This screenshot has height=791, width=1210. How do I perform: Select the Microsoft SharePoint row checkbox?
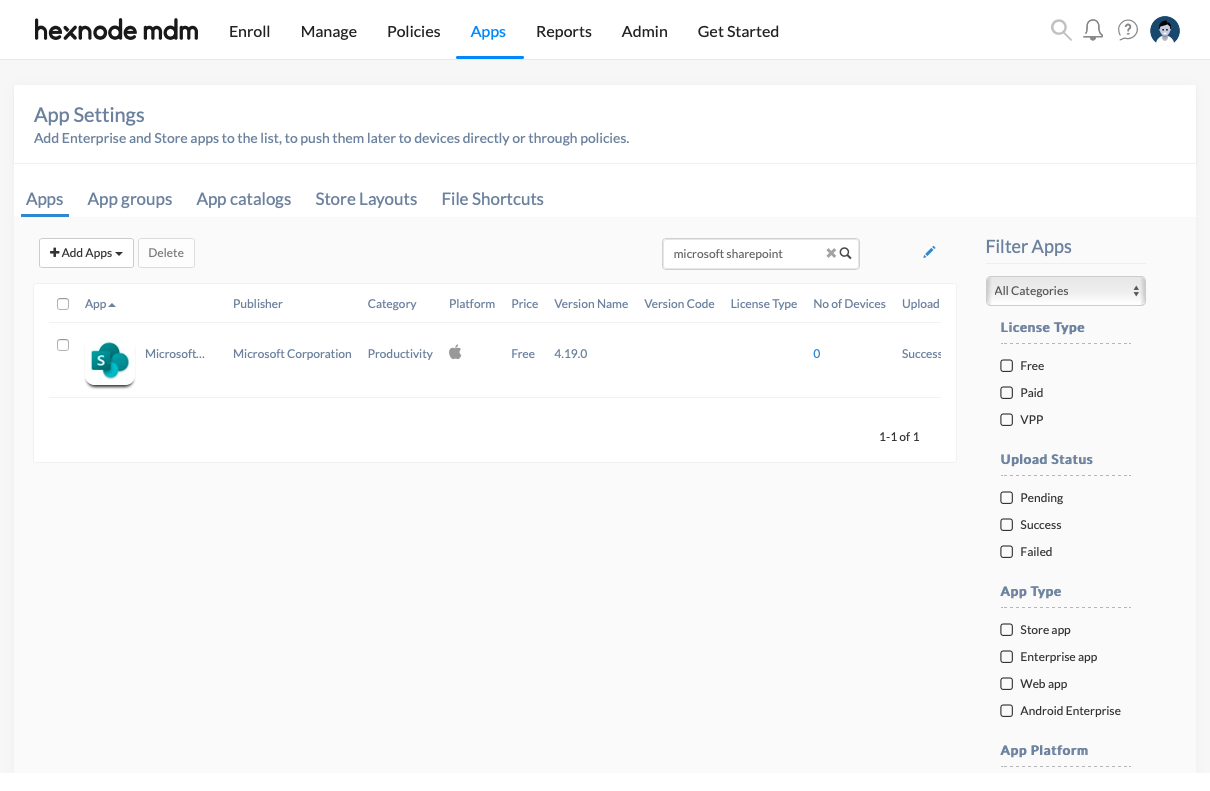pyautogui.click(x=63, y=345)
